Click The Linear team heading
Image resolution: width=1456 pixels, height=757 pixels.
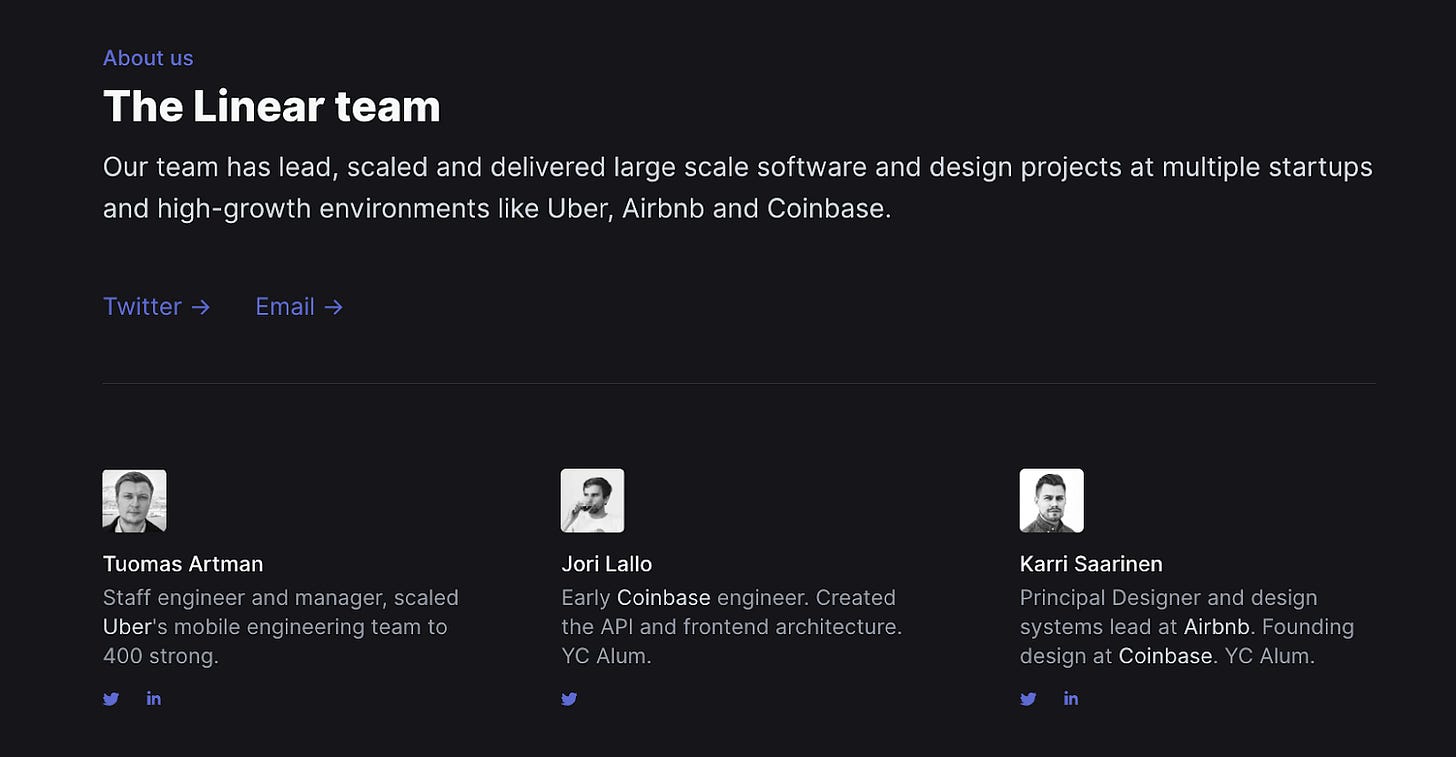click(272, 106)
